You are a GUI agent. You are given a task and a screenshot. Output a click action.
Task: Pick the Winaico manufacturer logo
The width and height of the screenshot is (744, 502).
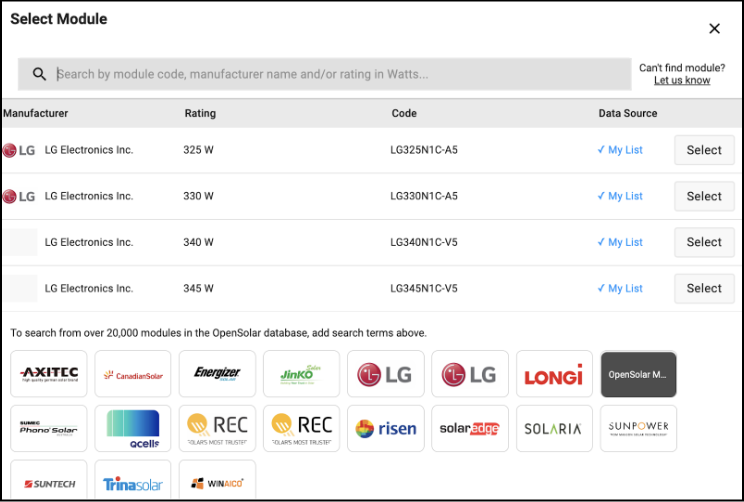[217, 480]
